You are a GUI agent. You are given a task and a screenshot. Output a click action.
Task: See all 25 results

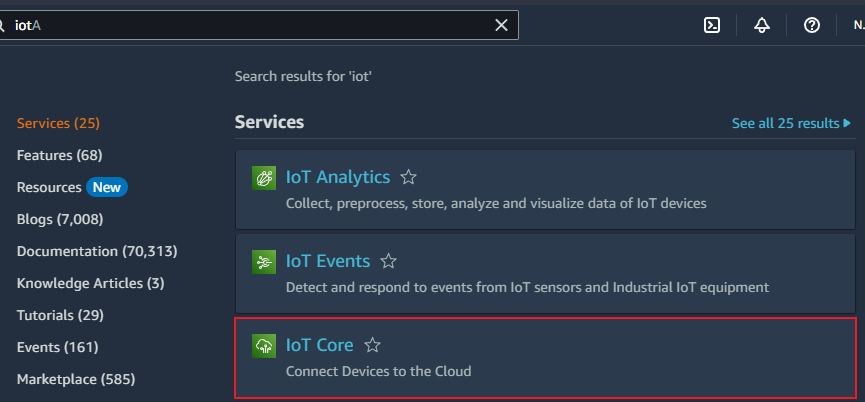click(792, 123)
